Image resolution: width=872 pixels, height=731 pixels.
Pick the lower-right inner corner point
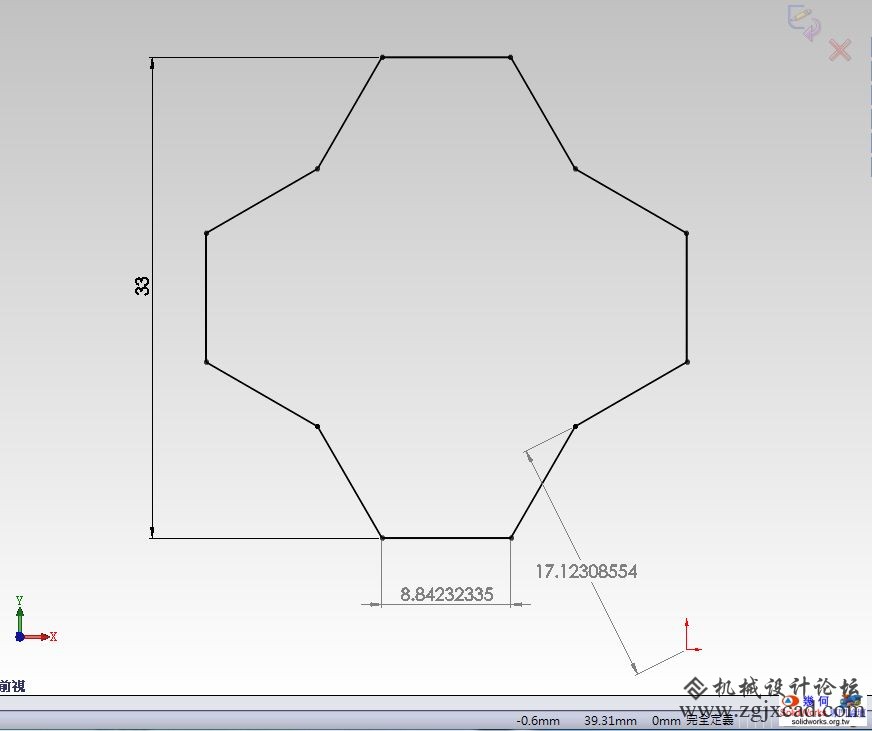pos(575,427)
